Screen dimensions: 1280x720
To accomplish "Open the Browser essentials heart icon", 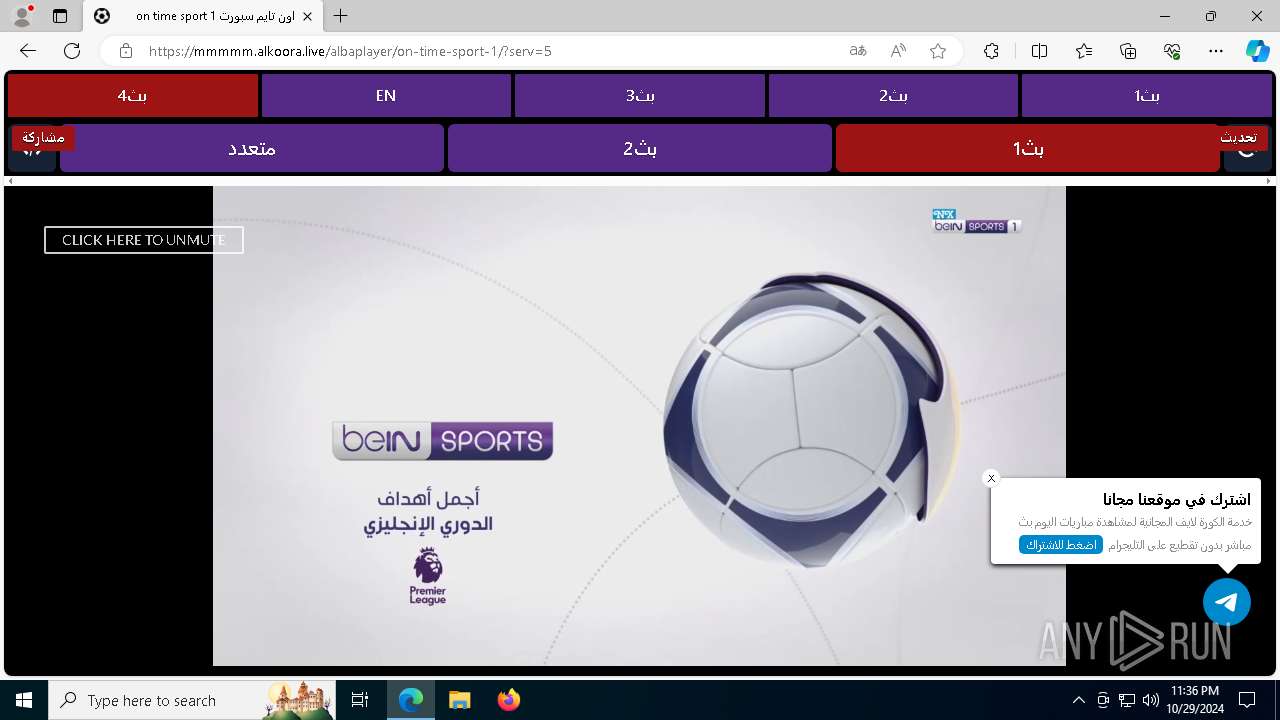I will (1172, 51).
